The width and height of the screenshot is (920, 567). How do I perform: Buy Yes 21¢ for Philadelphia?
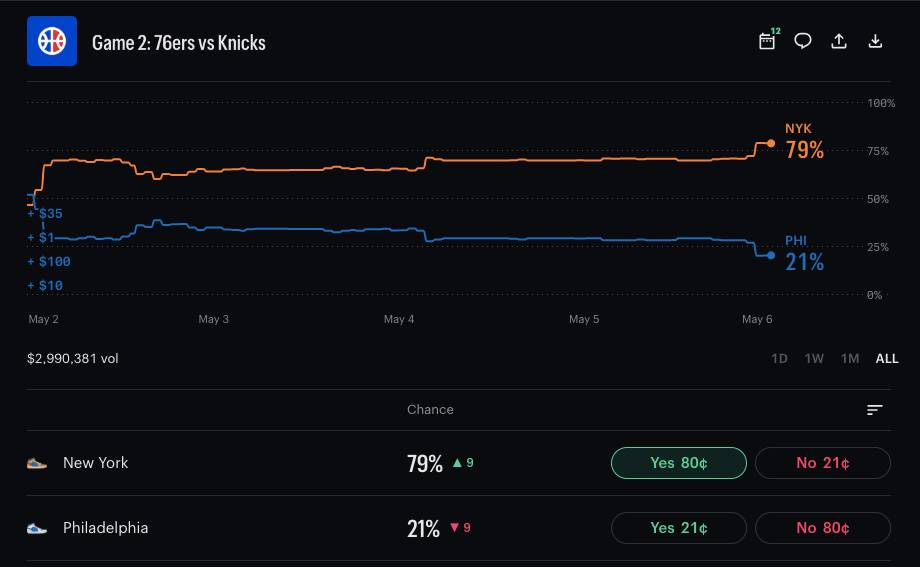(x=679, y=528)
